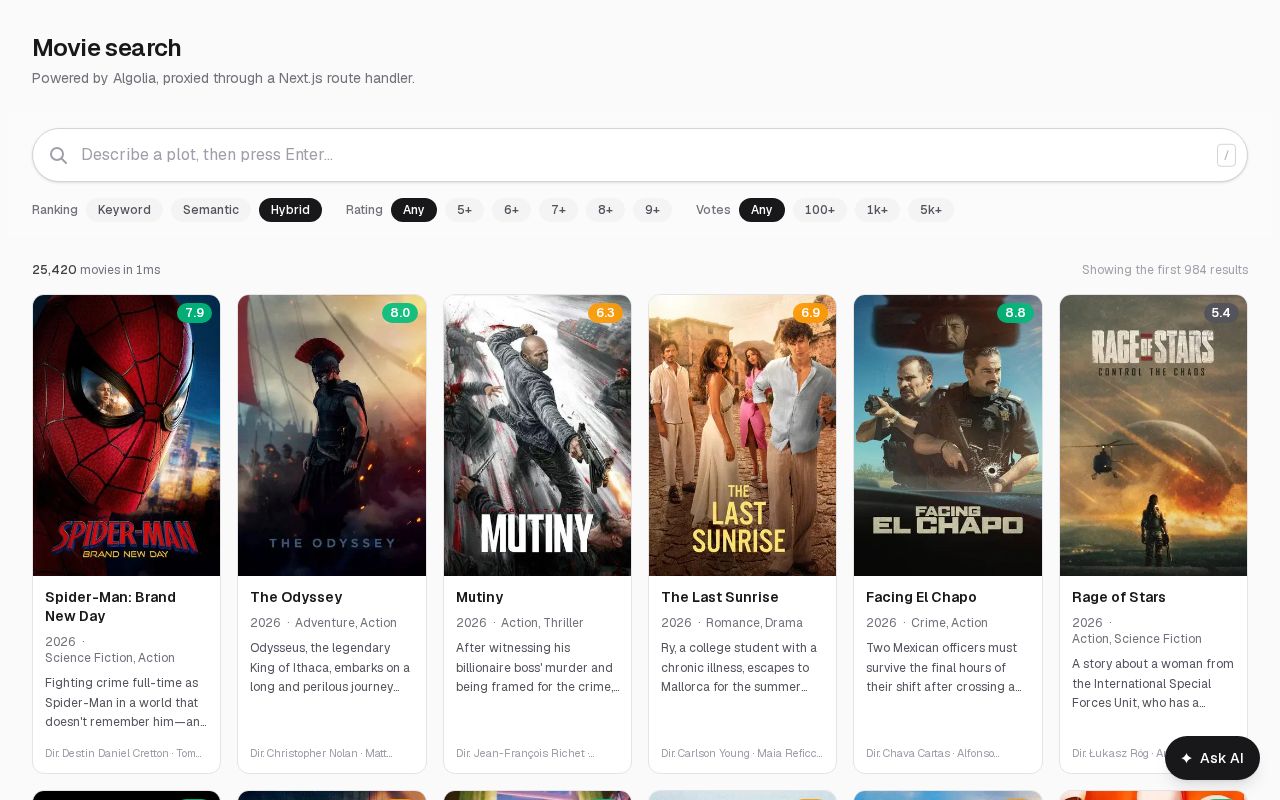Click 'Showing the first 984 results' text
1280x800 pixels.
tap(1165, 270)
